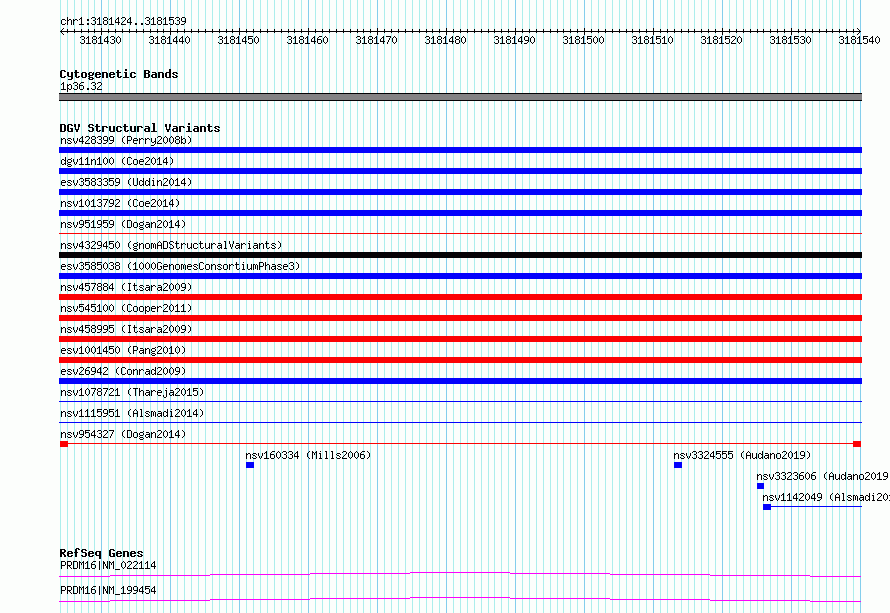Image resolution: width=890 pixels, height=613 pixels.
Task: Click the chr1:3181424..3181539 coordinate range label
Action: pos(123,21)
